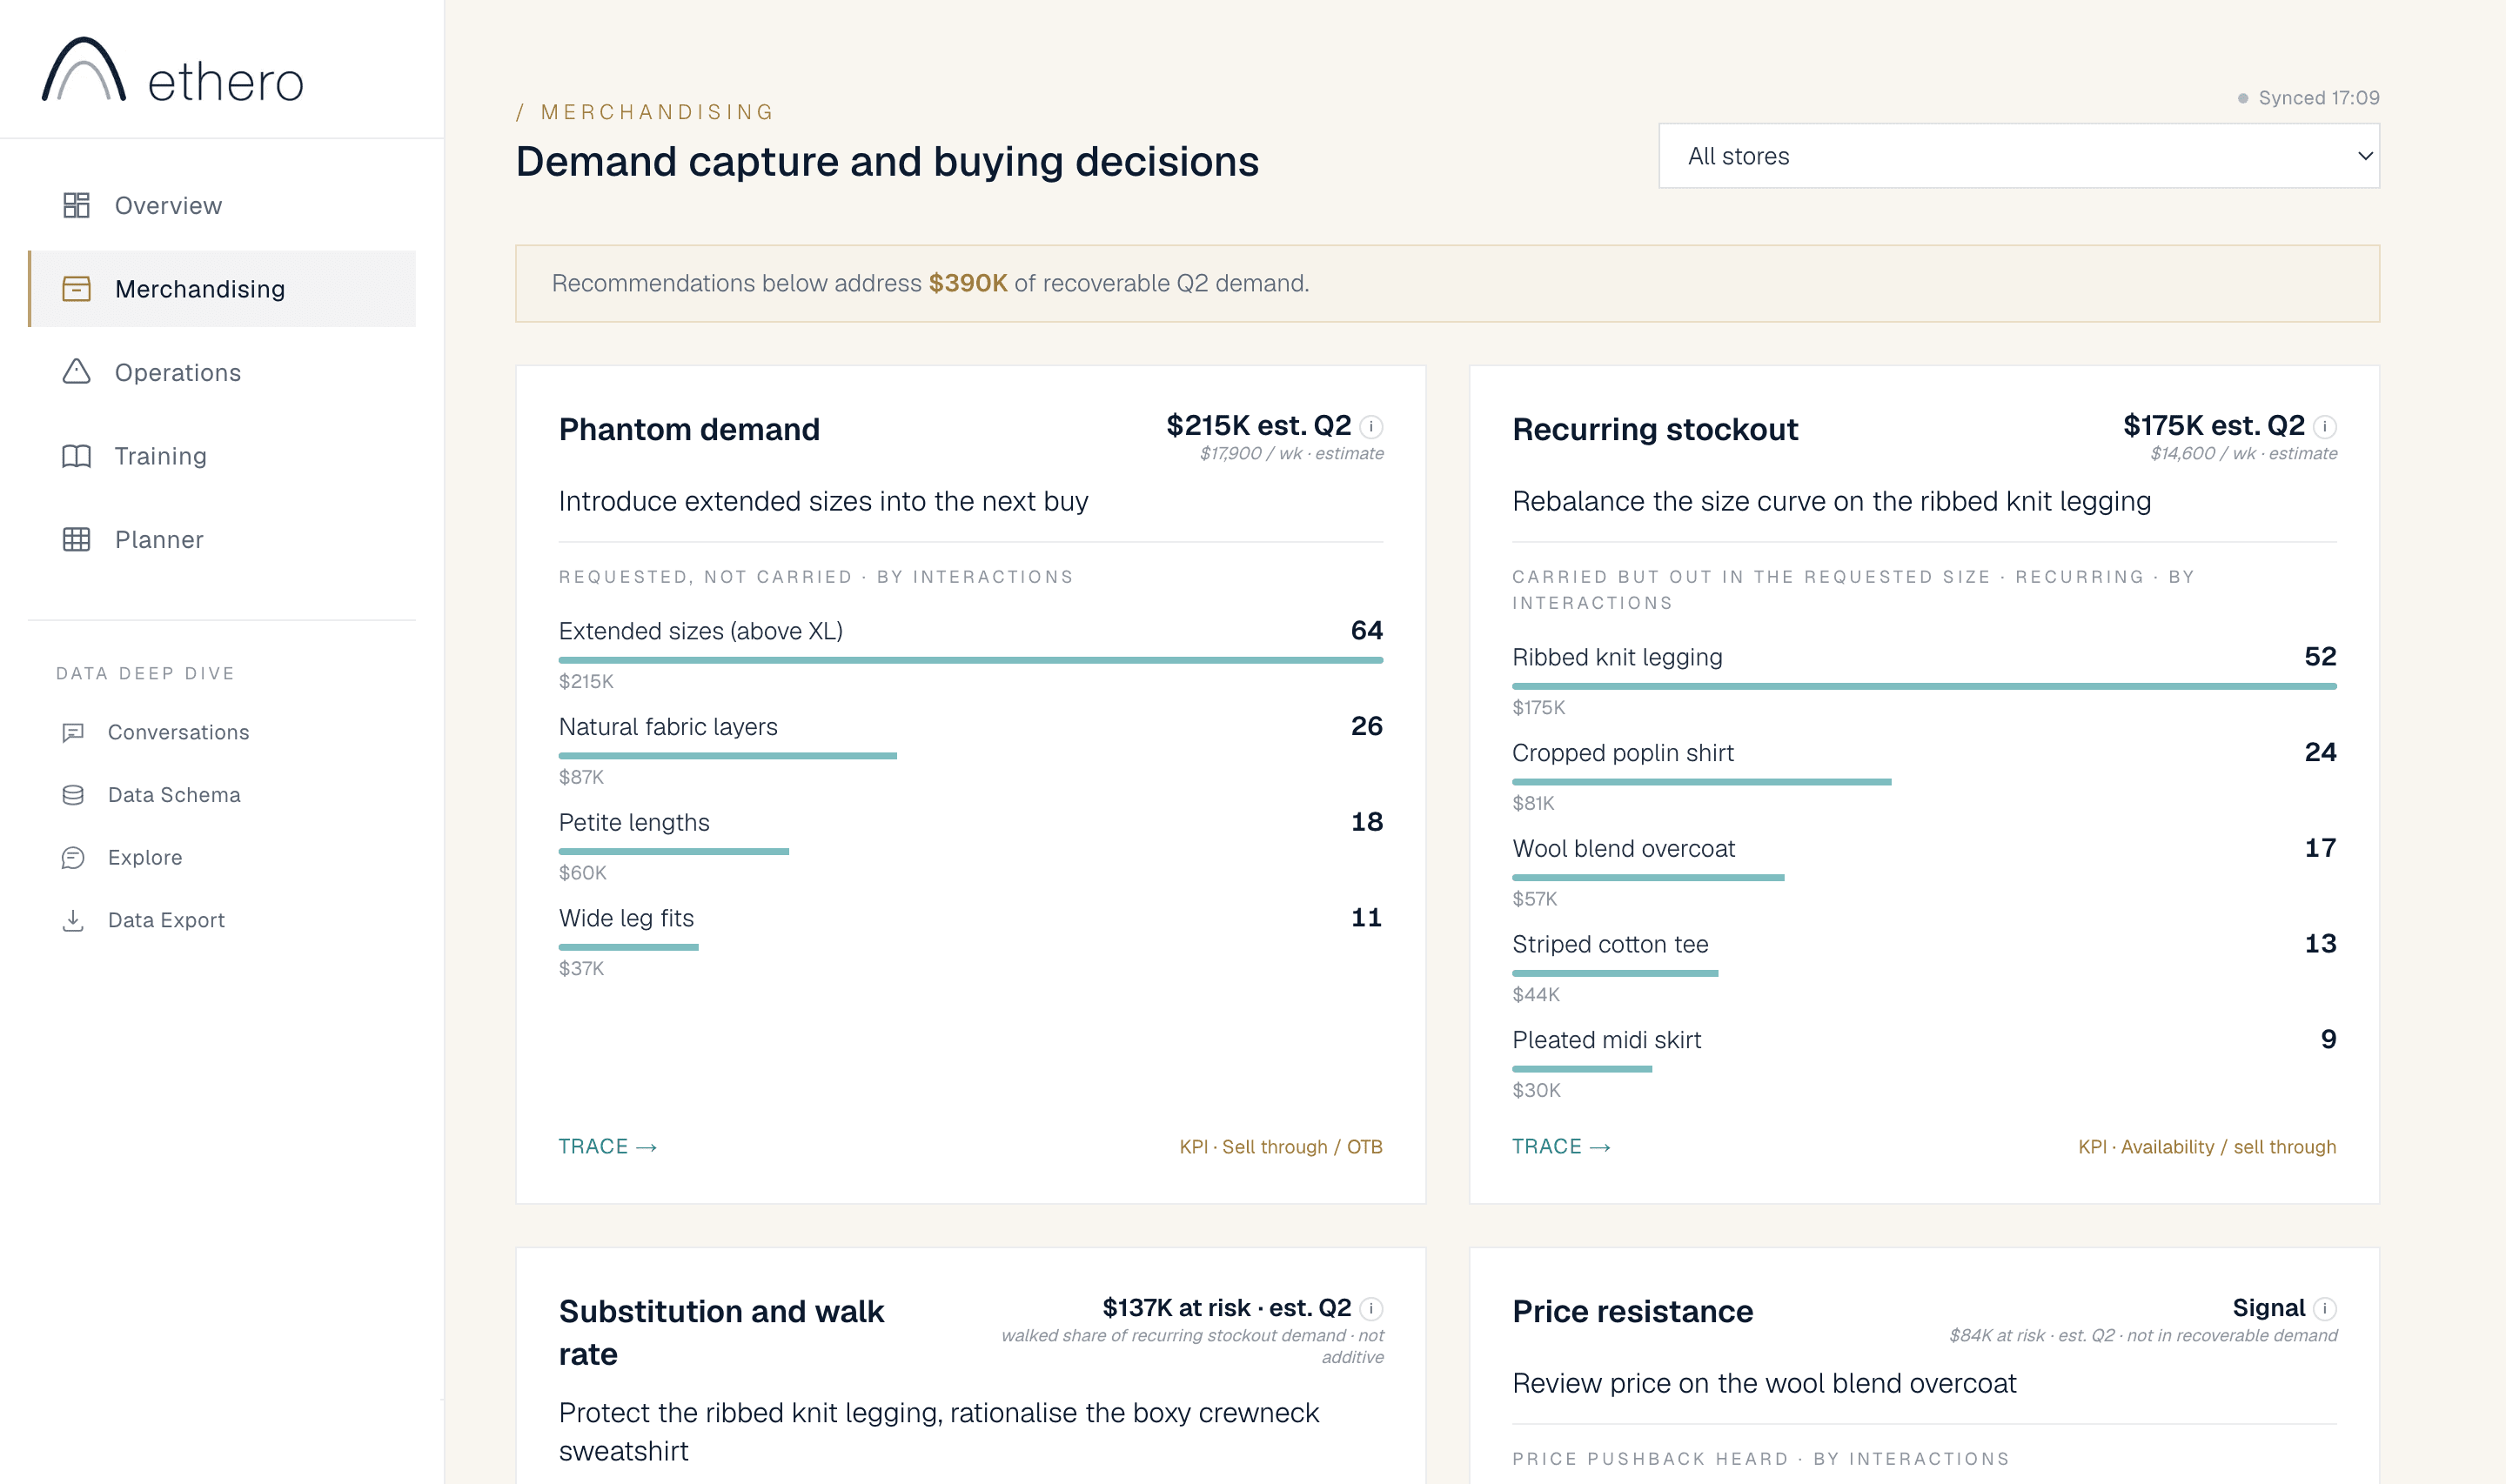Image resolution: width=2506 pixels, height=1484 pixels.
Task: Select 'Wide leg fits' row label
Action: coord(626,918)
